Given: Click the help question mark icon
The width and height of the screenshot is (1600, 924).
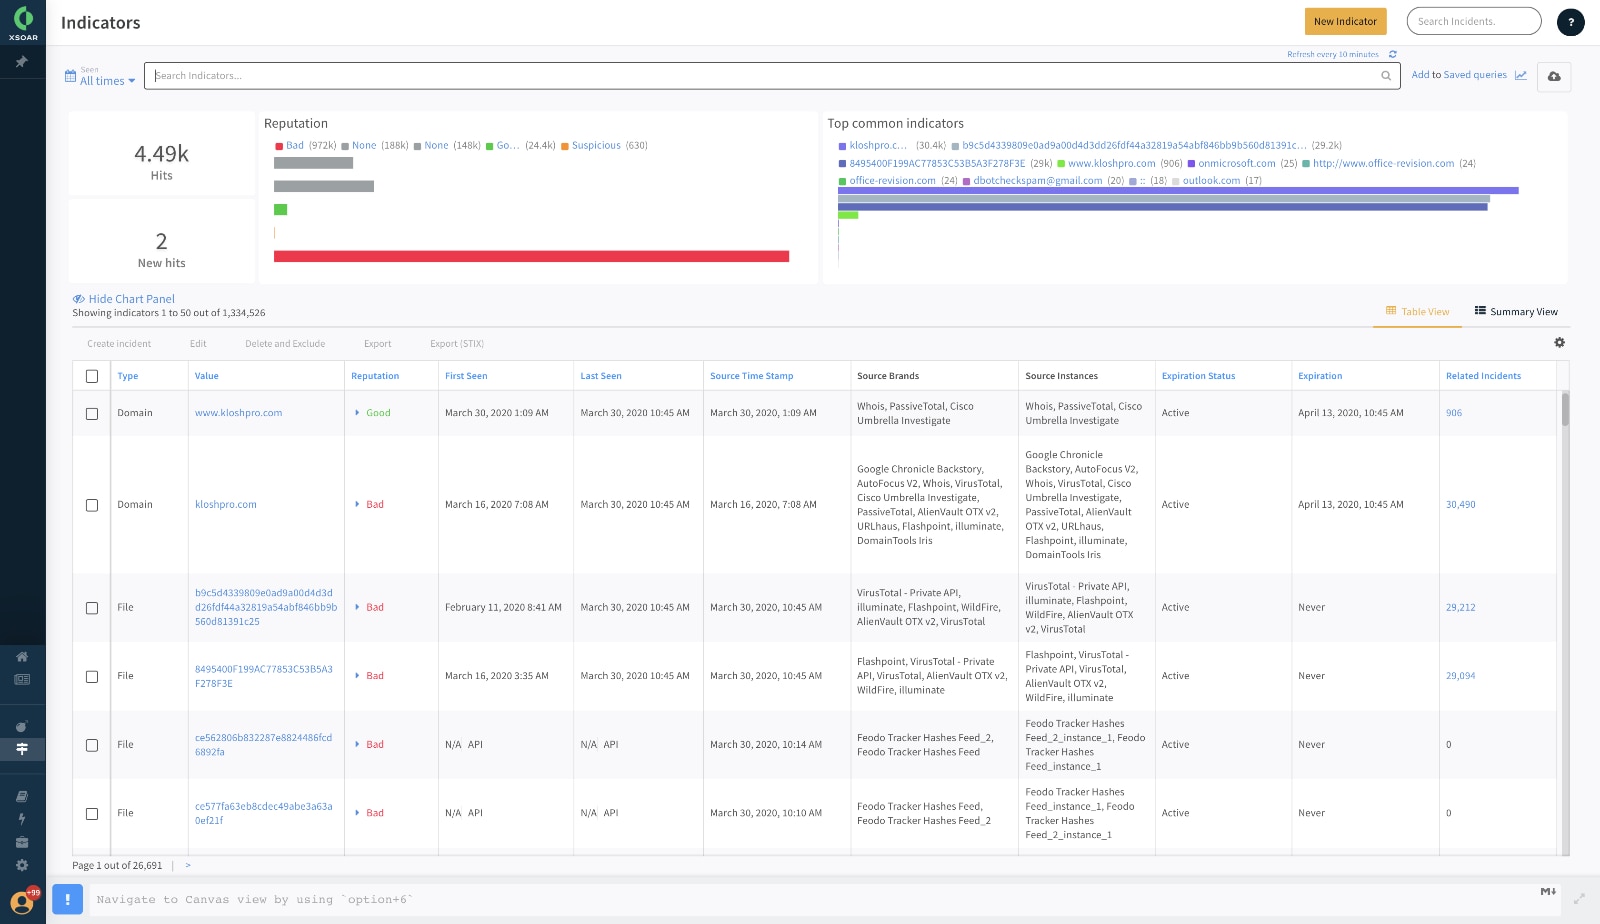Looking at the screenshot, I should click(x=1570, y=22).
